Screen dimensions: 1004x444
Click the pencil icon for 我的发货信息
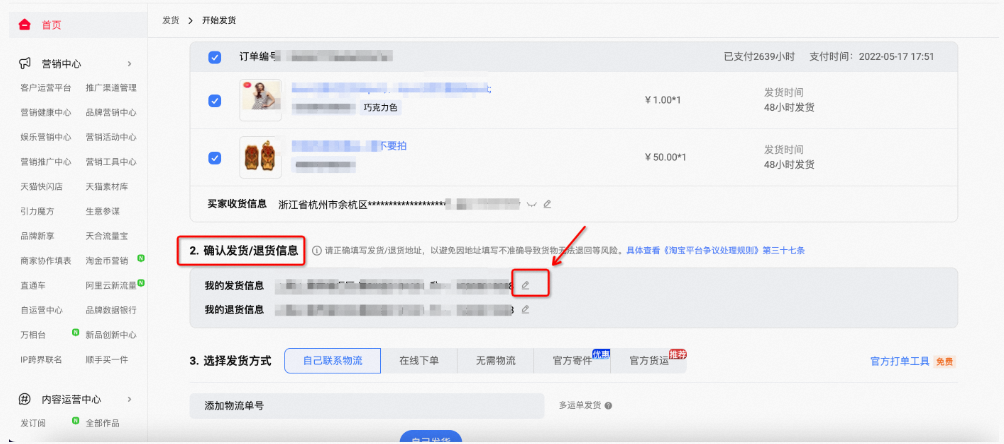click(x=526, y=286)
